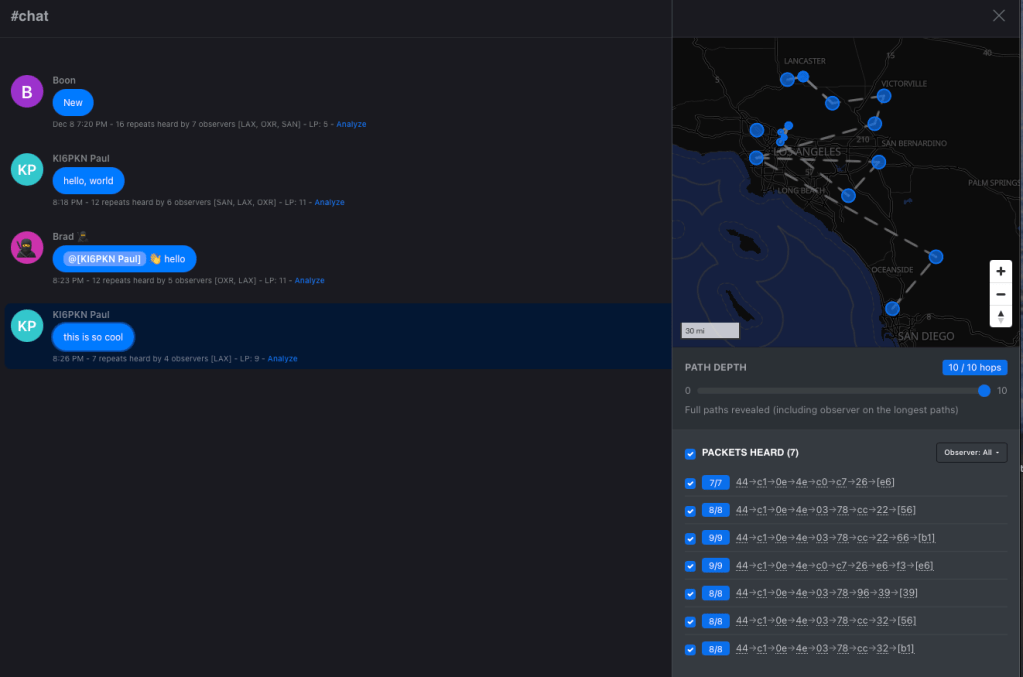Click the Path Depth slider handle

pos(984,391)
